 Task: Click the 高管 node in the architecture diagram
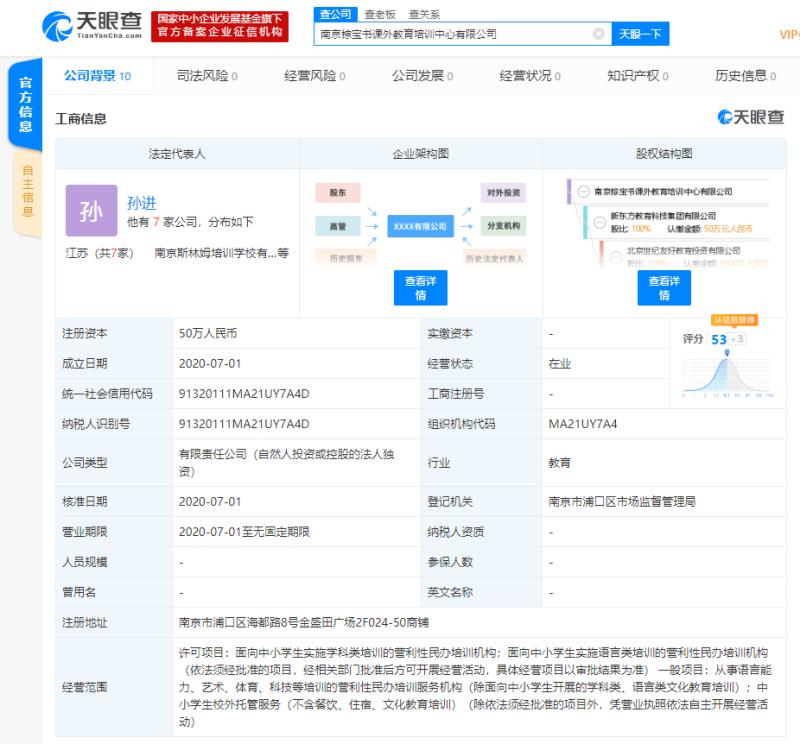(340, 226)
